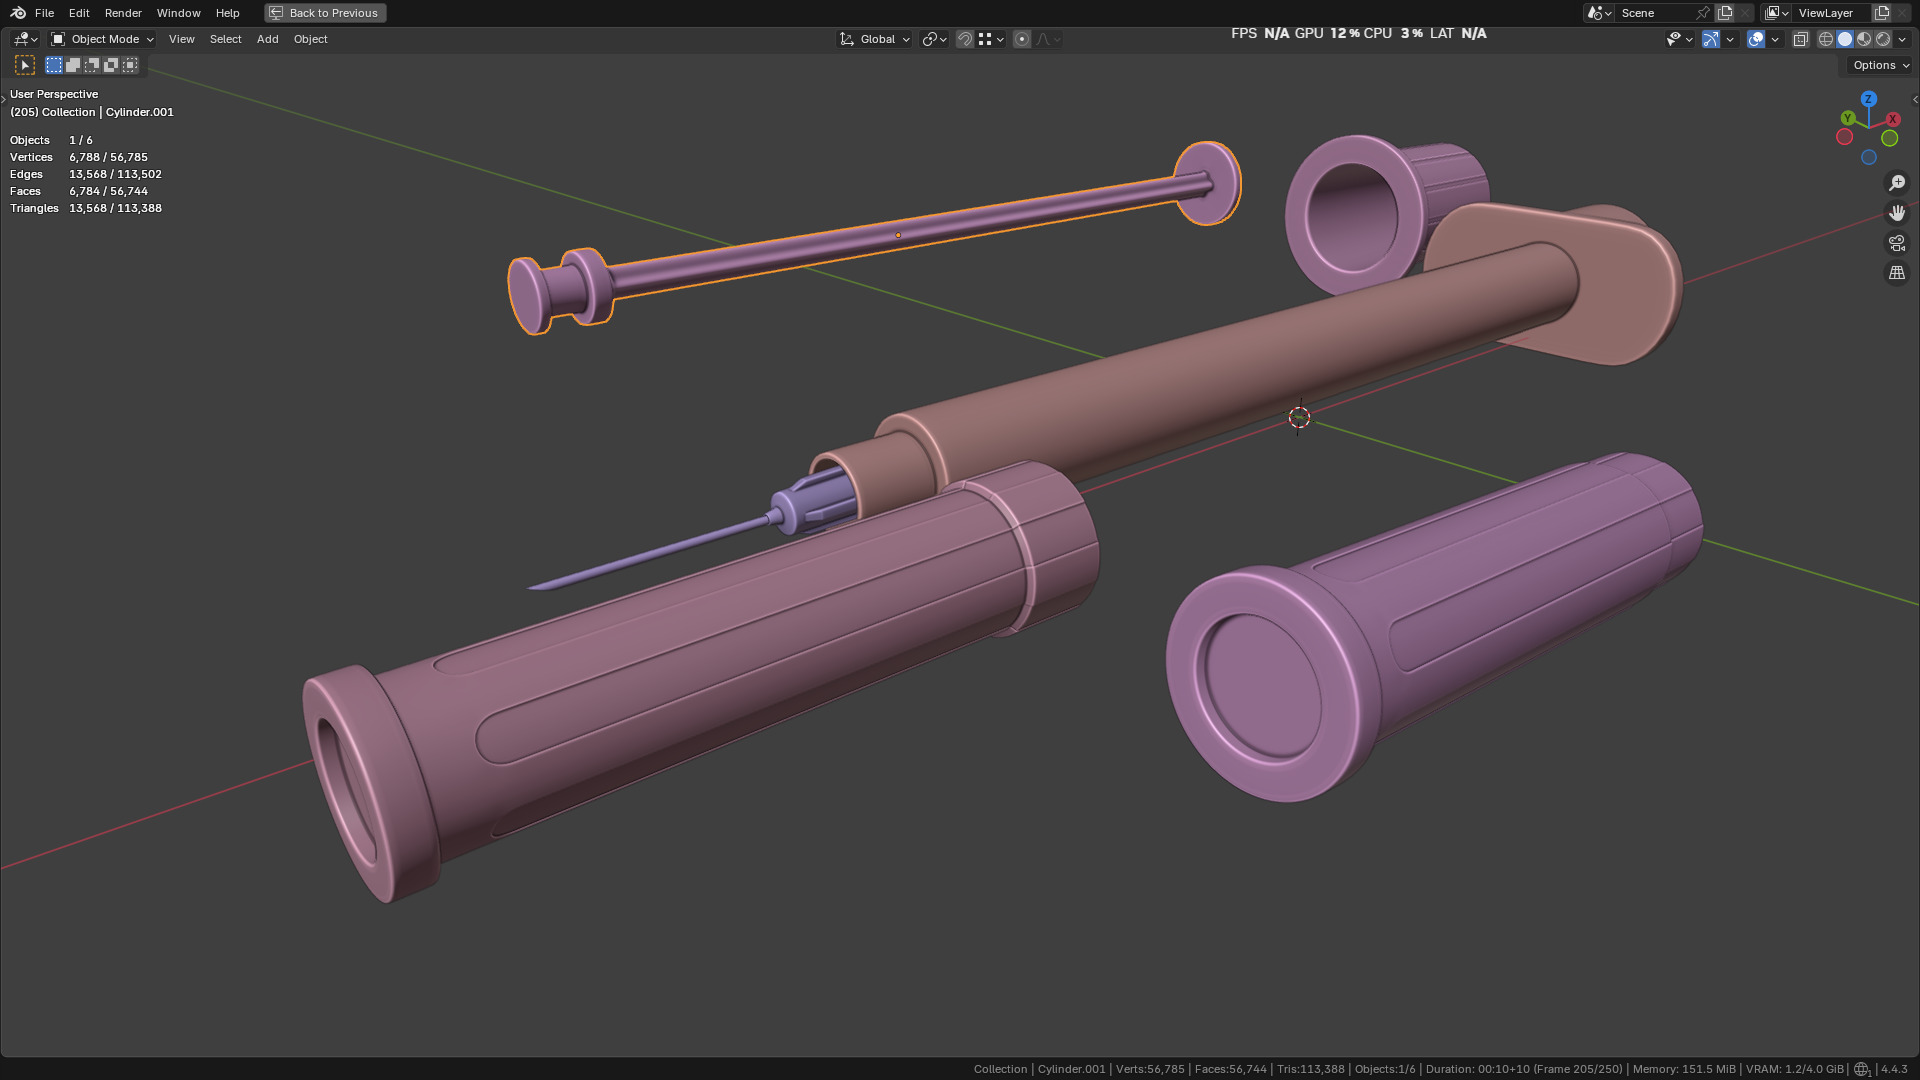Open the view layer browse icon
The image size is (1920, 1080).
1776,13
